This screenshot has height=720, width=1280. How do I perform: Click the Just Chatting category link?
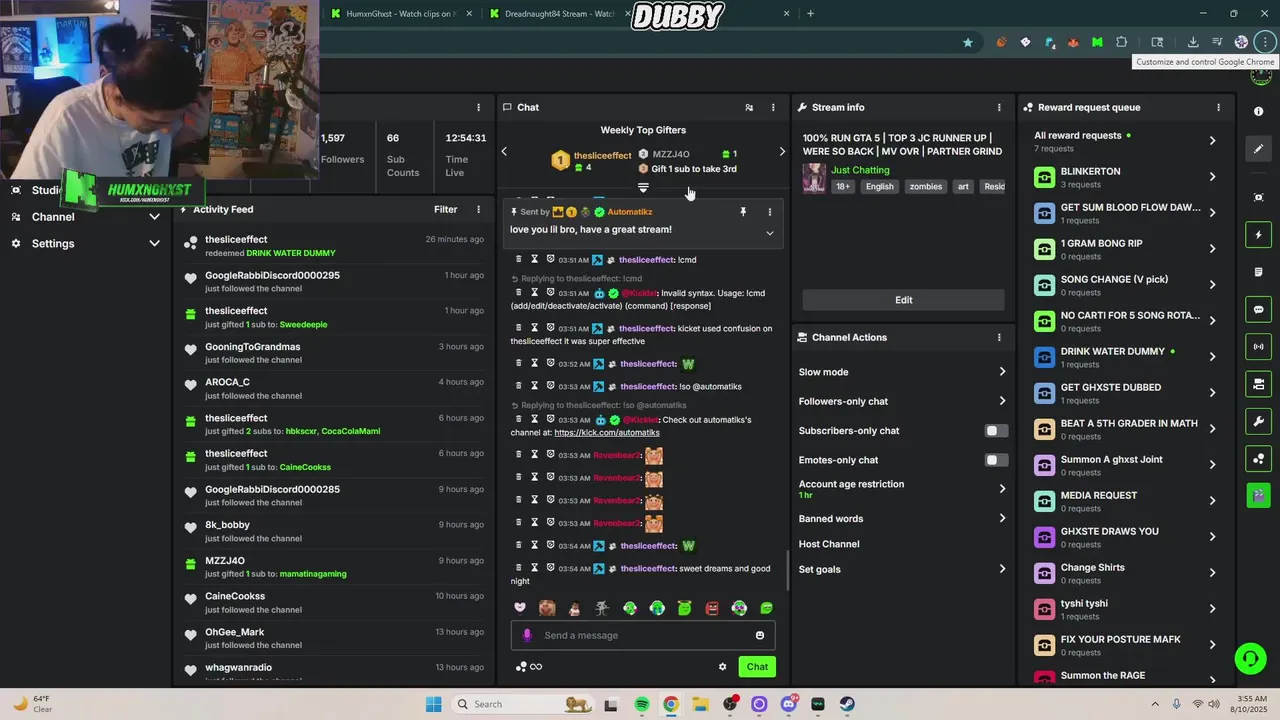(860, 170)
